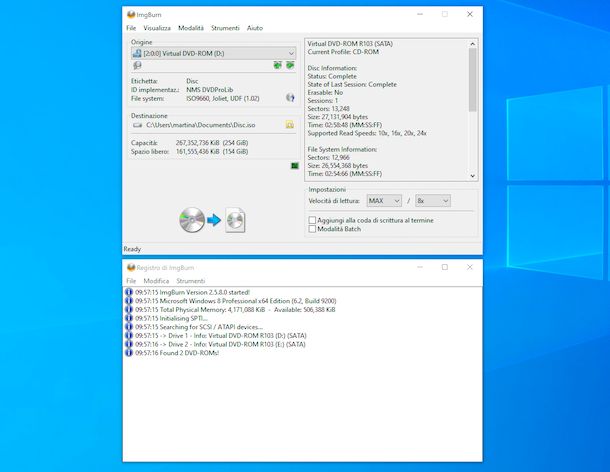
Task: Click the disc info icon under Origine
Action: (137, 65)
